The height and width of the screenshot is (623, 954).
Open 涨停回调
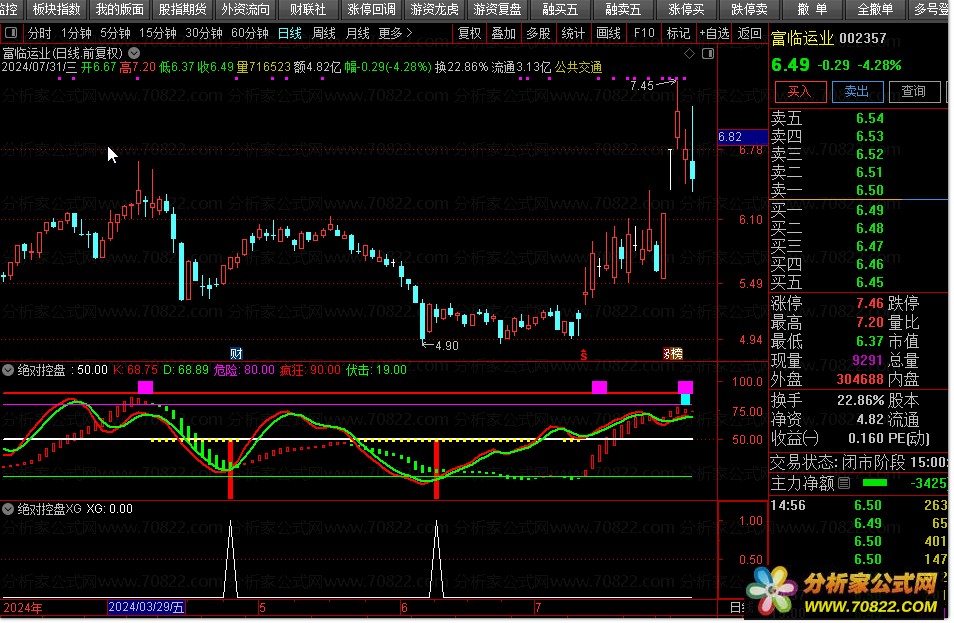point(371,9)
